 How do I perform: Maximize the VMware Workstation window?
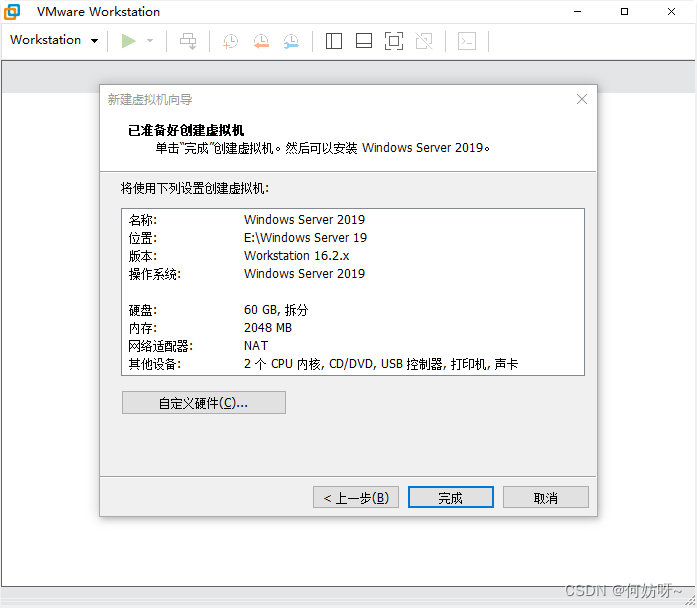pos(625,12)
